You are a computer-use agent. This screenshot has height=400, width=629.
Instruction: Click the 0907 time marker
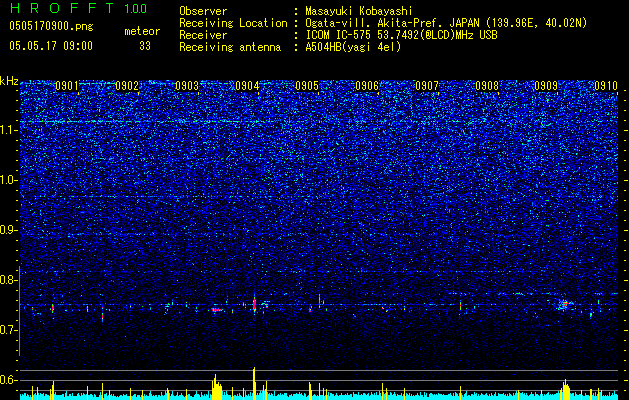tap(427, 86)
